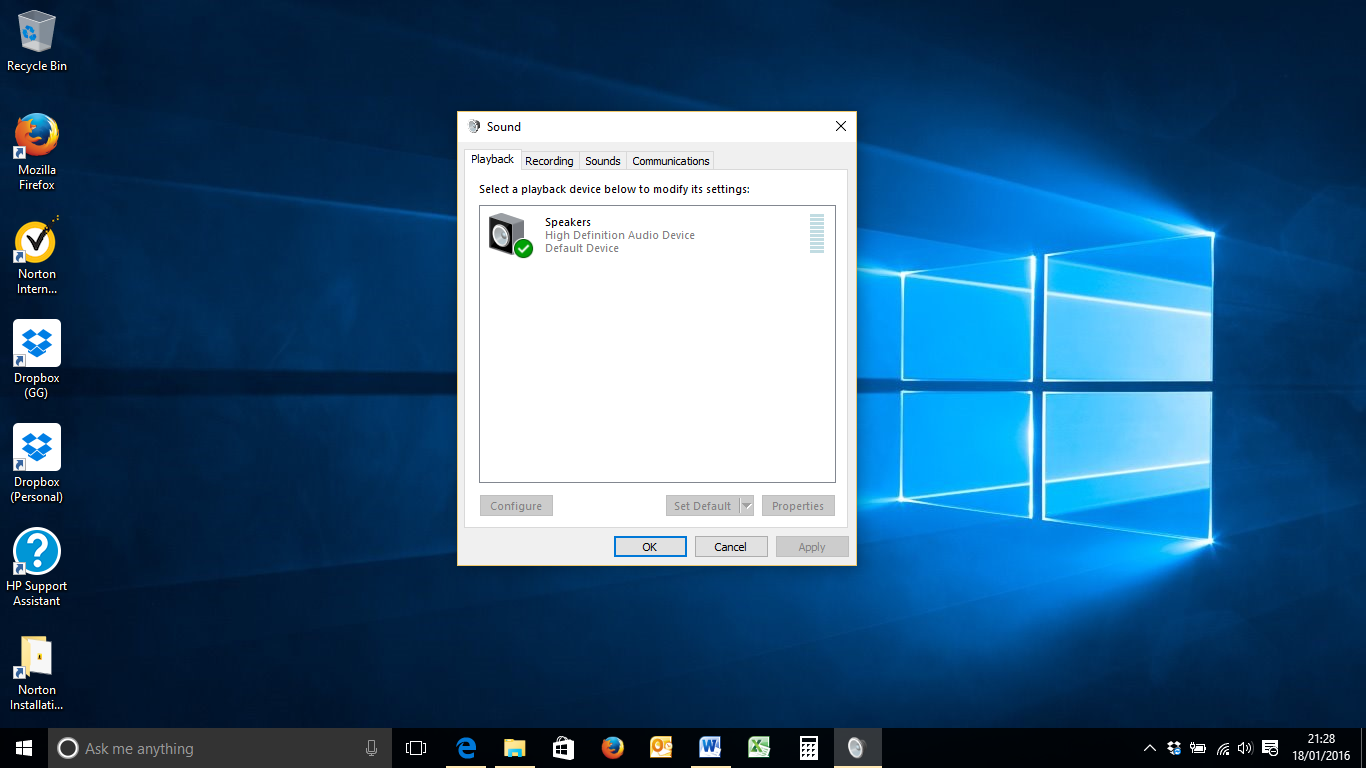
Task: Launch Excel from the taskbar
Action: [x=759, y=748]
